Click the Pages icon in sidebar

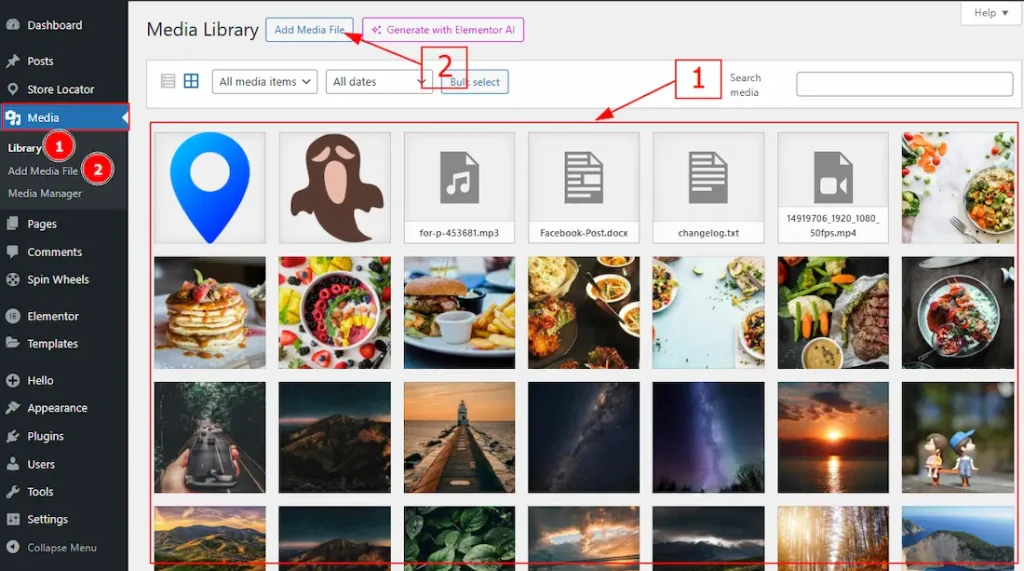pyautogui.click(x=12, y=223)
